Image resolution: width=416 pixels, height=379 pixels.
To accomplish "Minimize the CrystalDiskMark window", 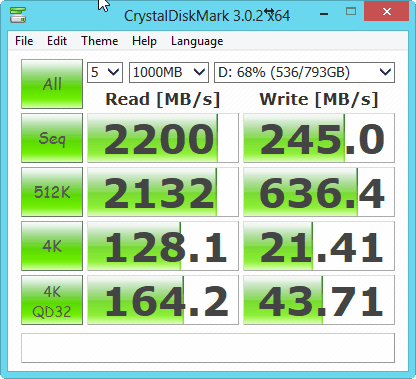I will point(324,13).
